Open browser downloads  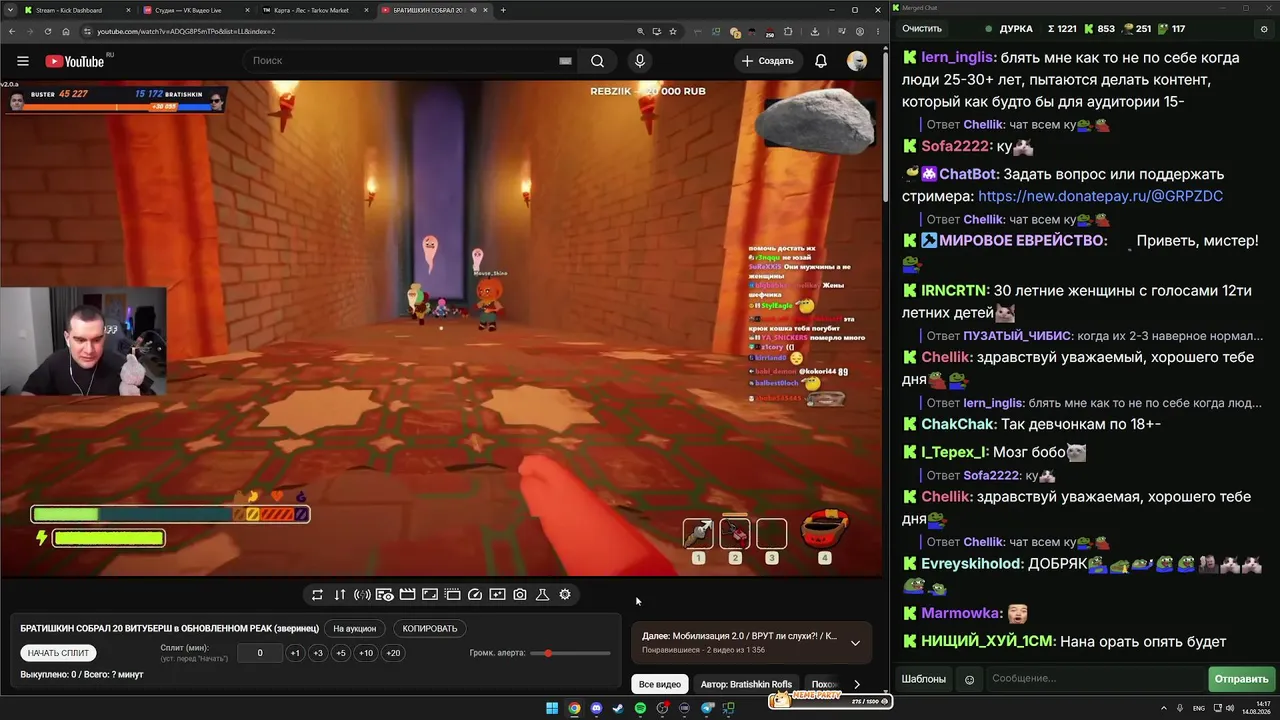pos(815,31)
